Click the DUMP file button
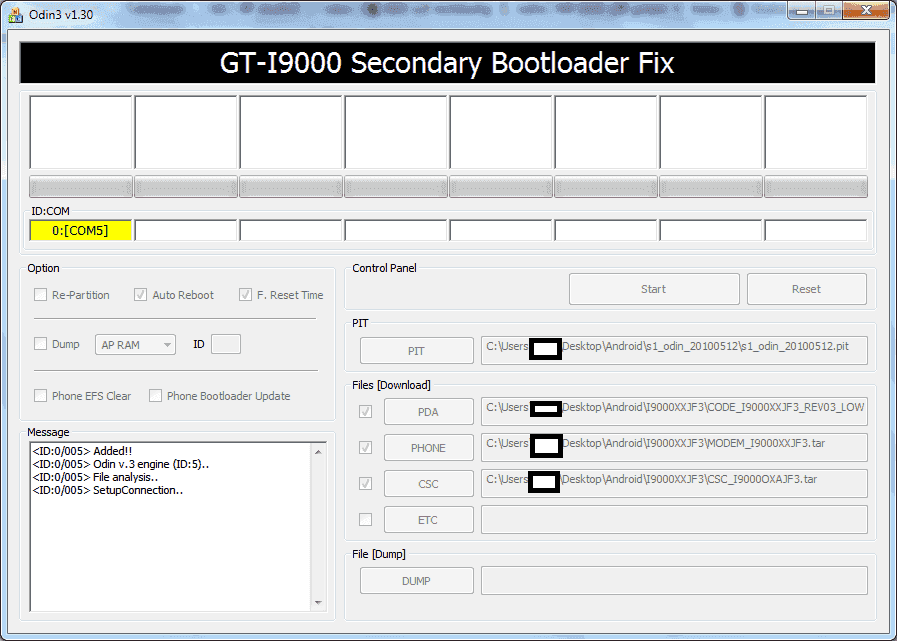This screenshot has height=641, width=897. pyautogui.click(x=416, y=581)
